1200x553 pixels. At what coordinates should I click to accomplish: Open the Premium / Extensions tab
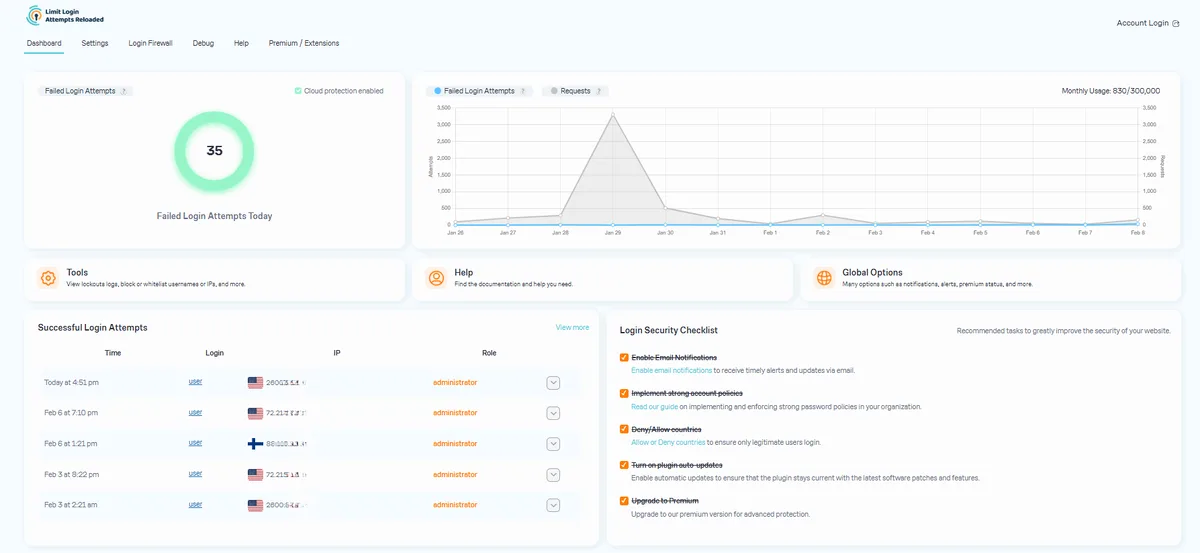(x=304, y=43)
